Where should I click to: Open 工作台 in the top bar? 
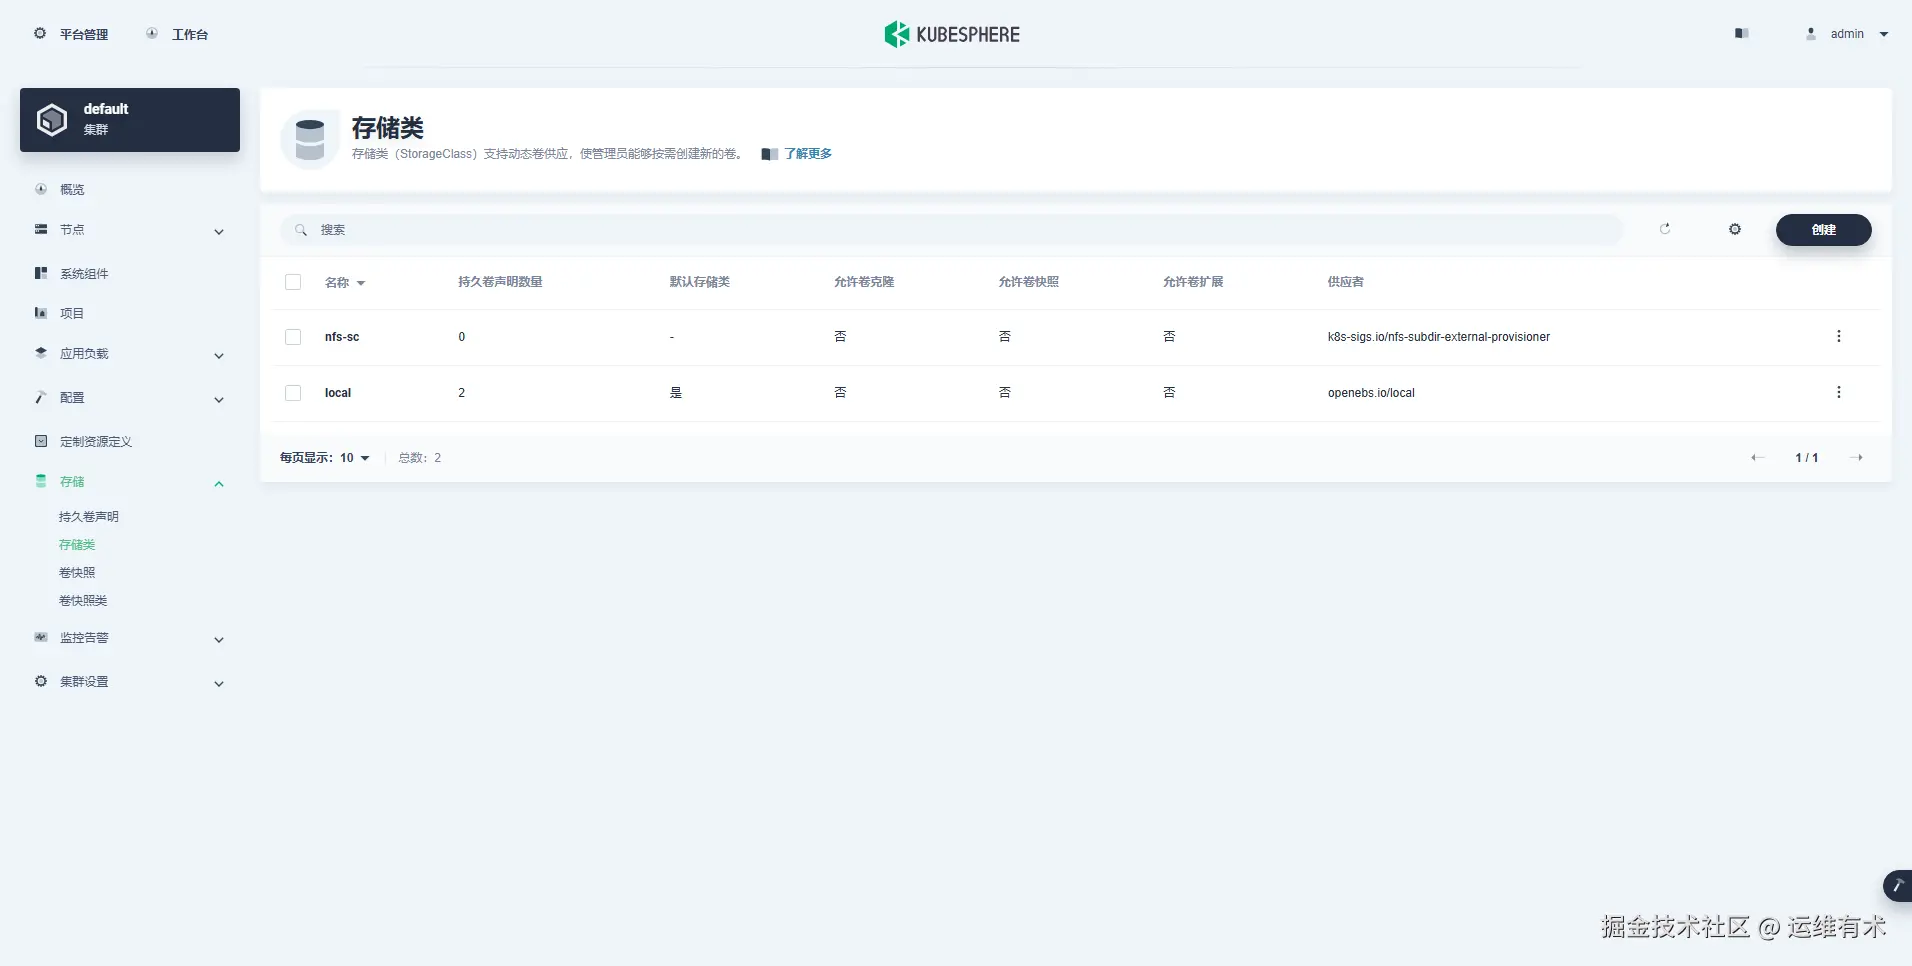click(x=190, y=34)
